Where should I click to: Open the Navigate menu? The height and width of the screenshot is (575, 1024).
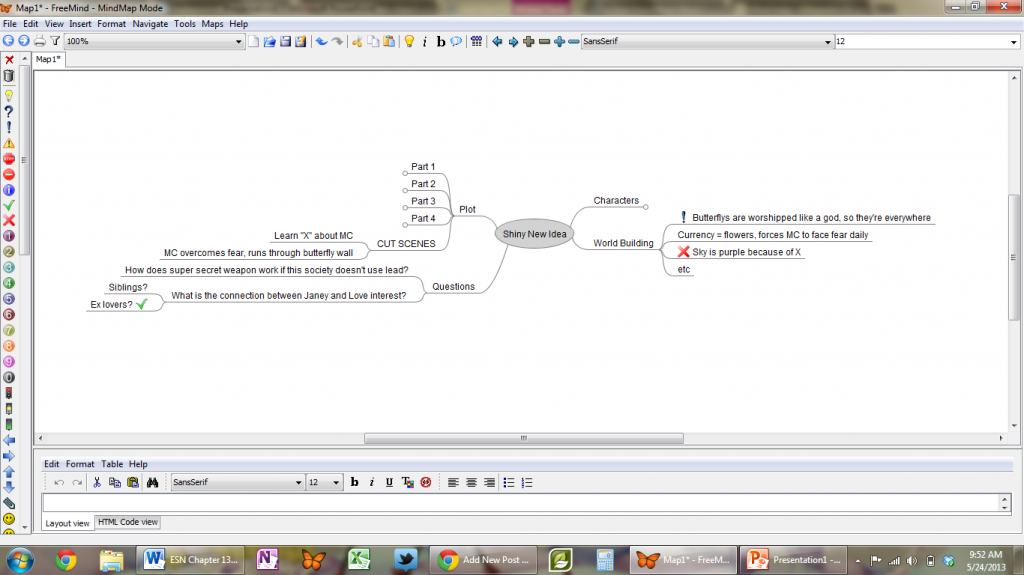point(150,24)
